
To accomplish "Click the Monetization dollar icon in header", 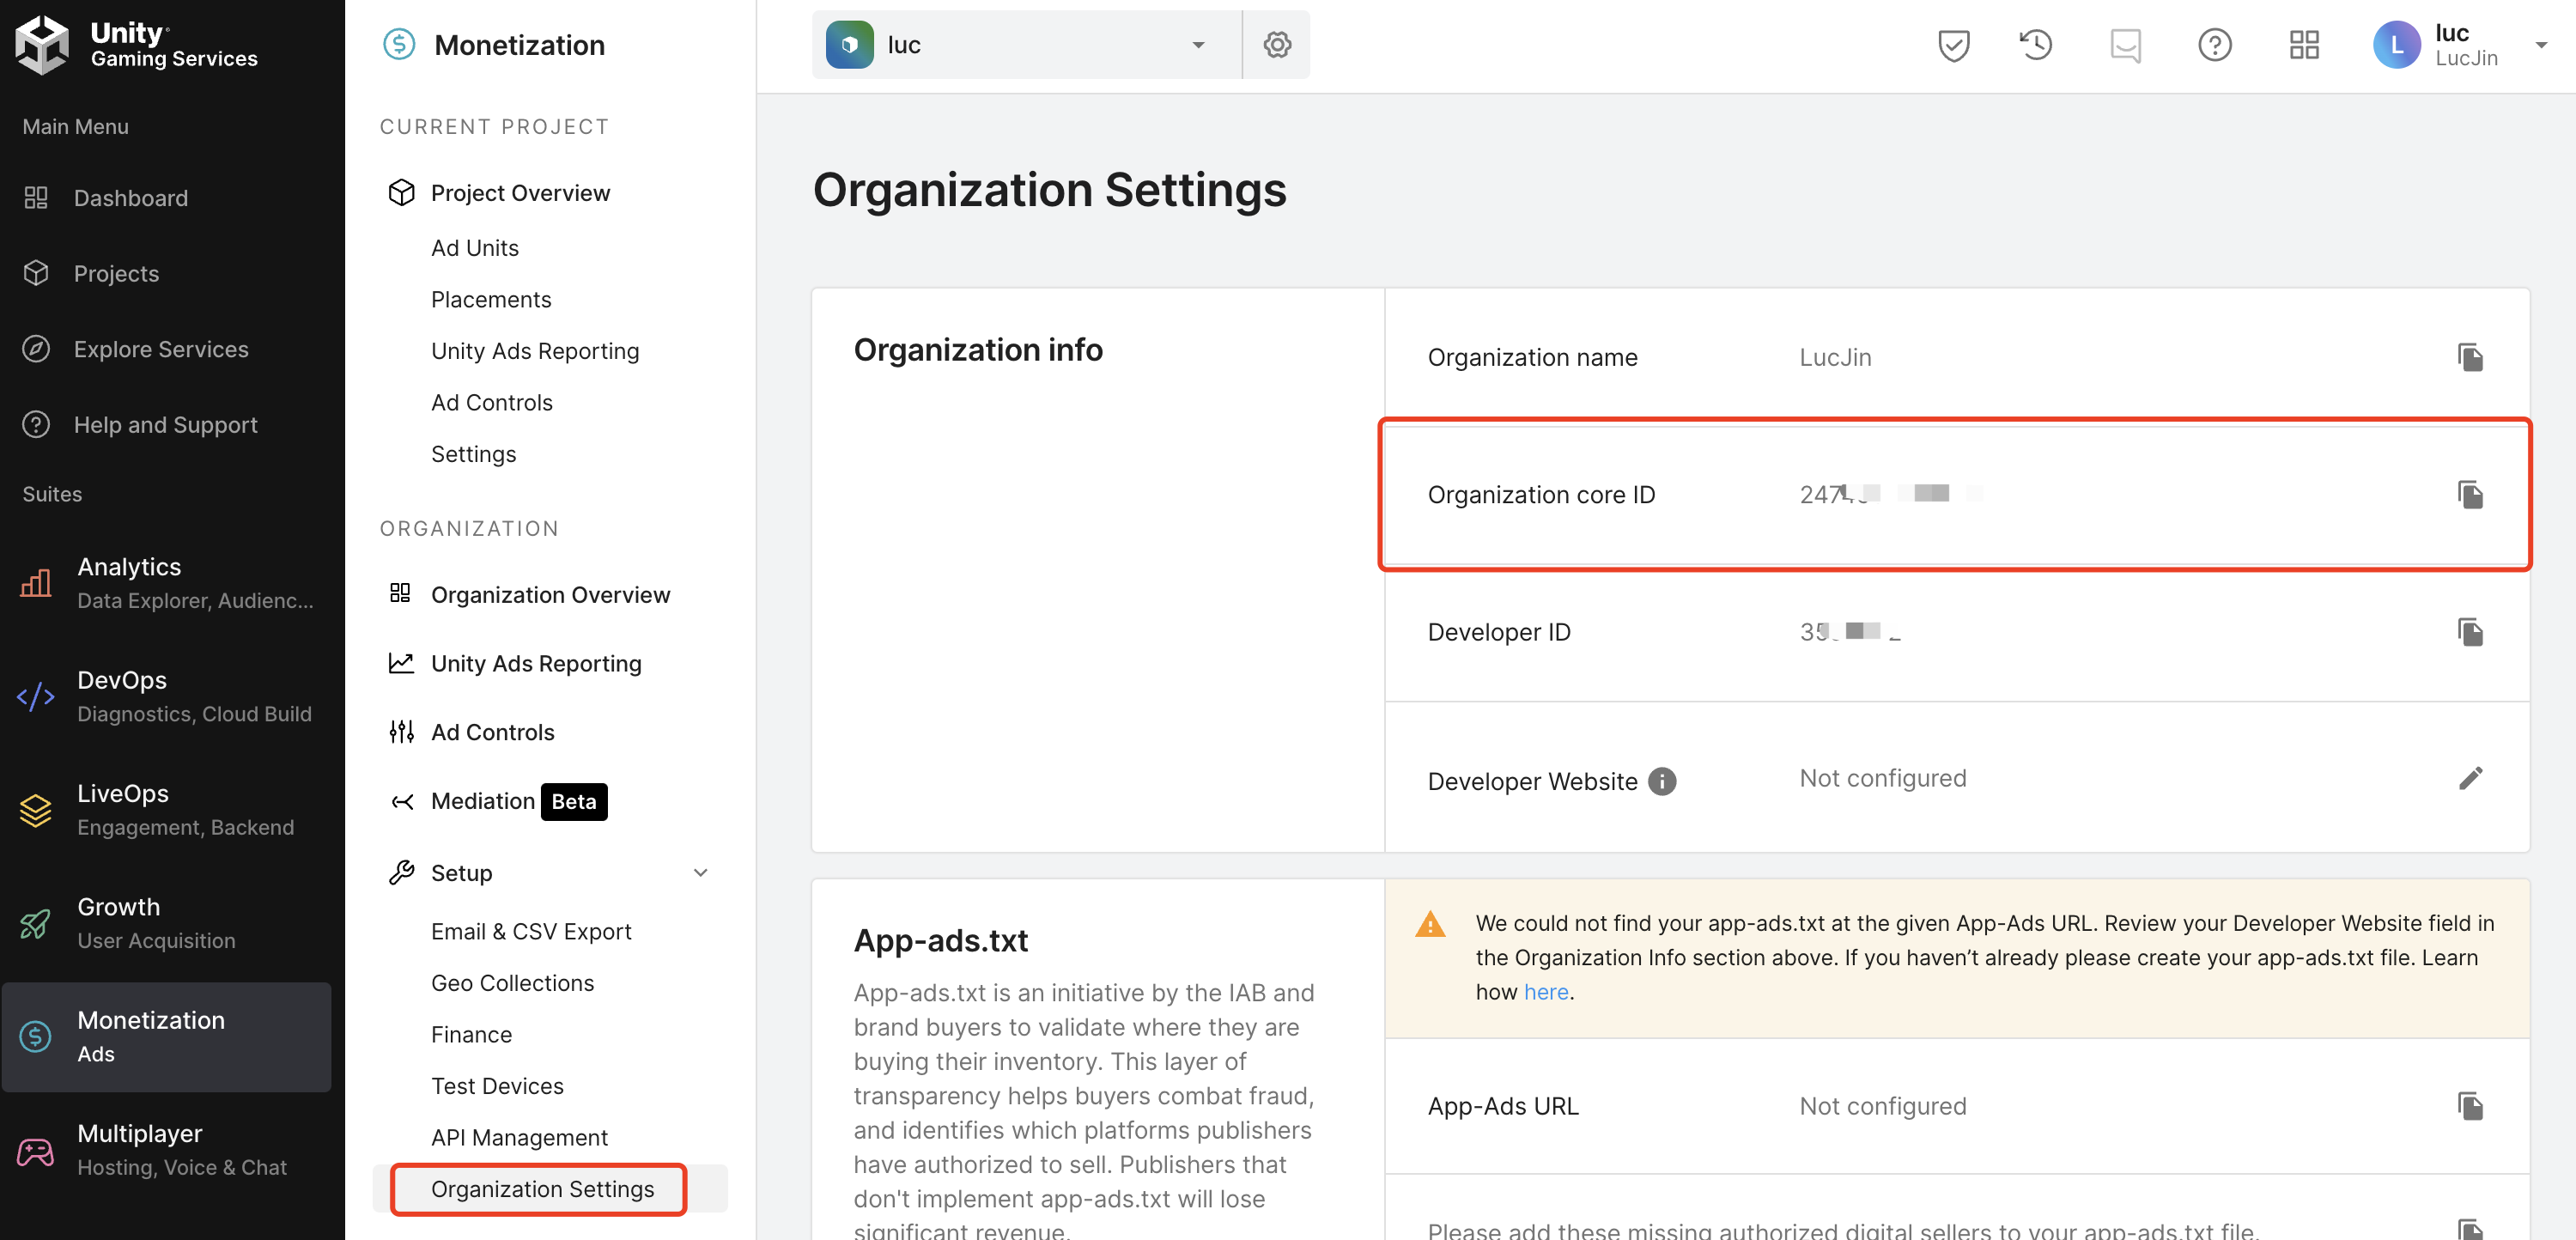I will tap(399, 45).
